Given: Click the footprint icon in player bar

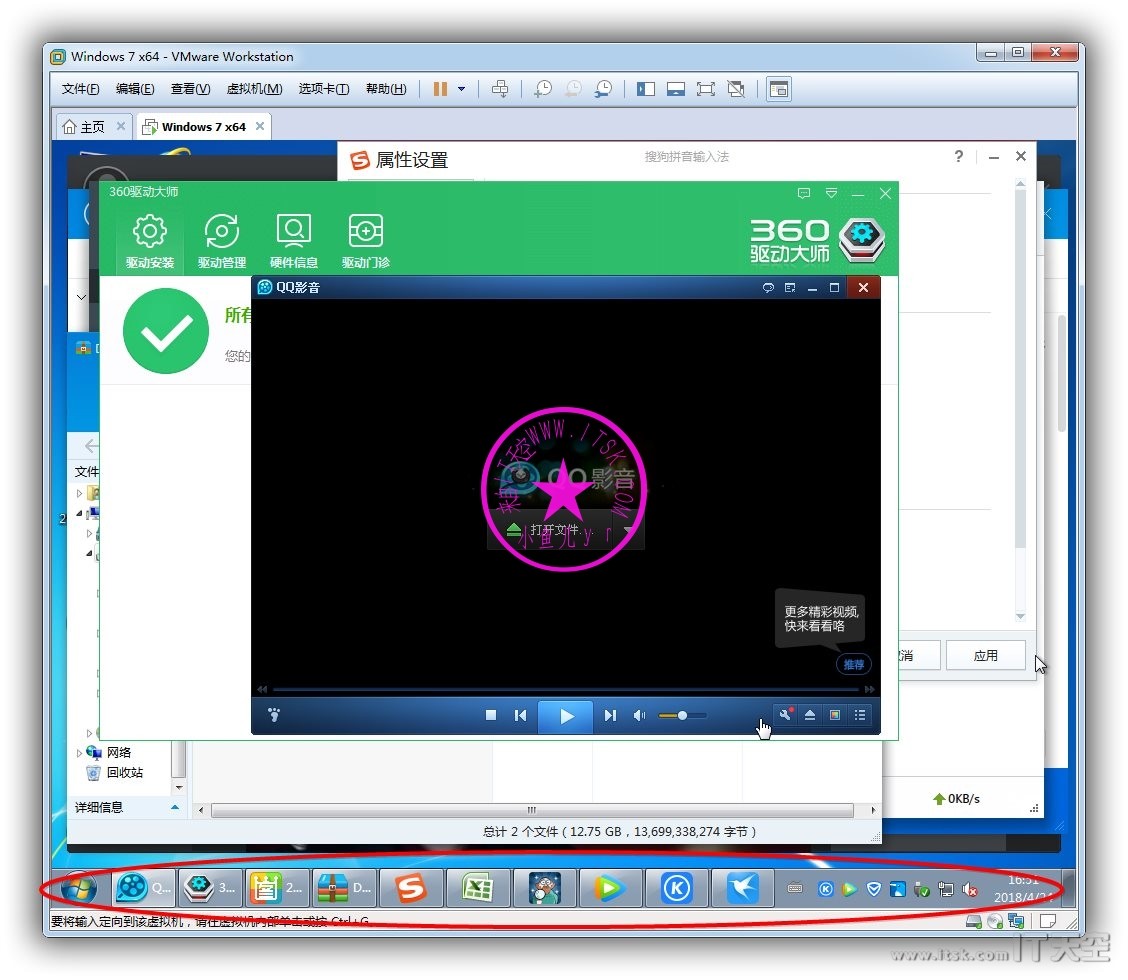Looking at the screenshot, I should (x=275, y=716).
